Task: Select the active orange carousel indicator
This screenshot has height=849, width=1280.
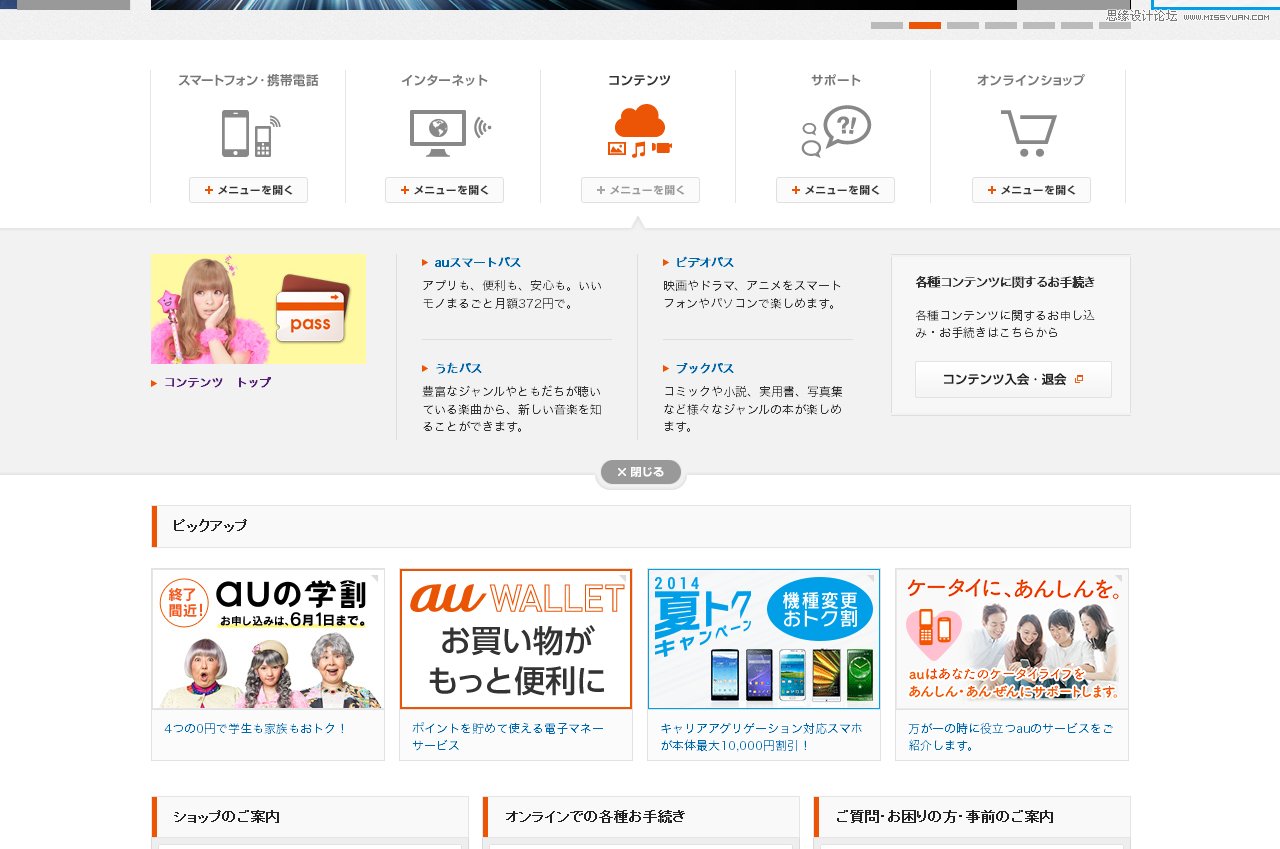Action: point(925,25)
